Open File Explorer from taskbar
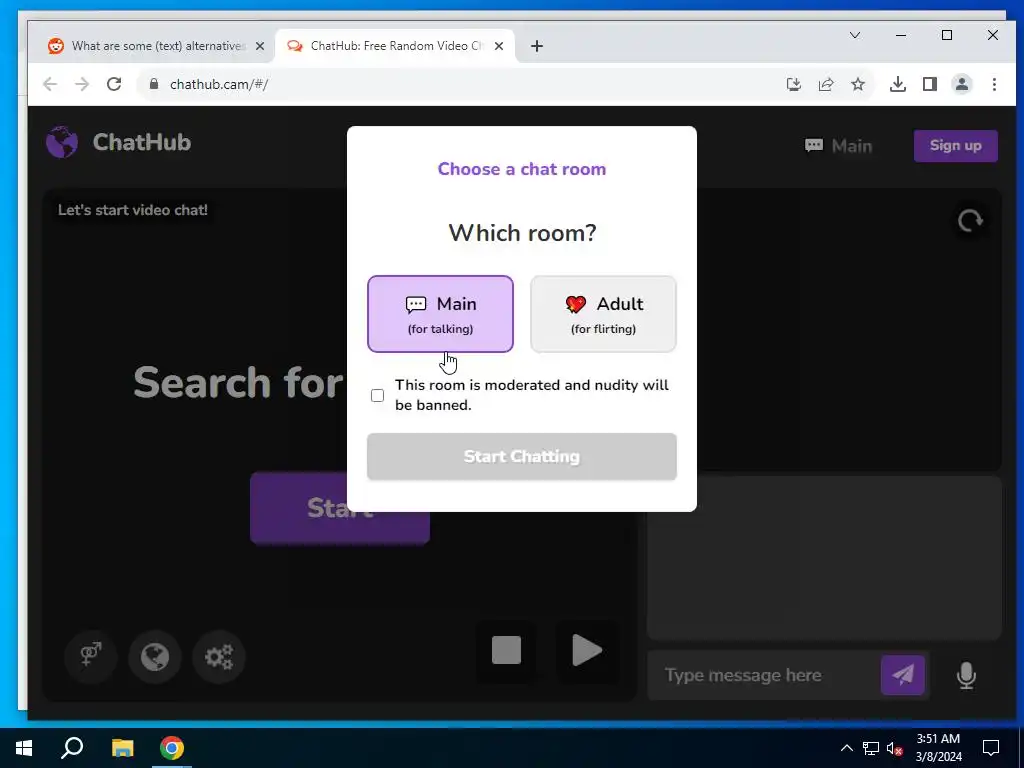The image size is (1024, 768). tap(122, 748)
